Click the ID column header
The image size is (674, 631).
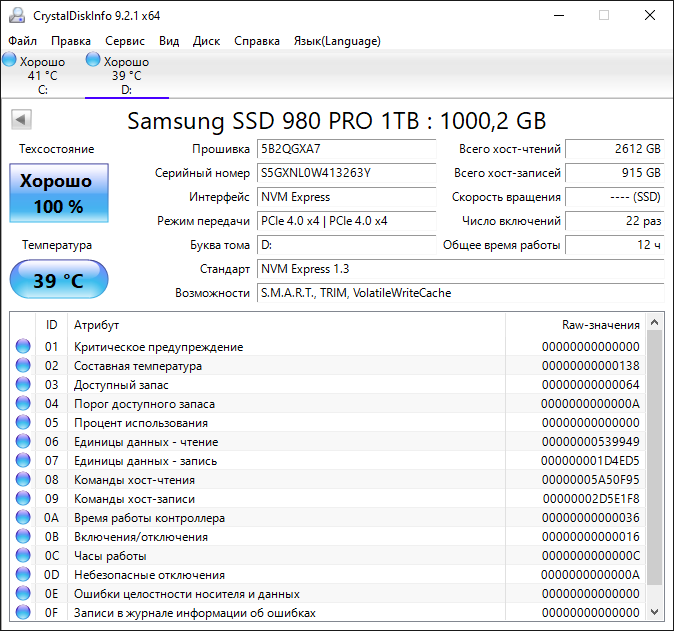pos(52,325)
